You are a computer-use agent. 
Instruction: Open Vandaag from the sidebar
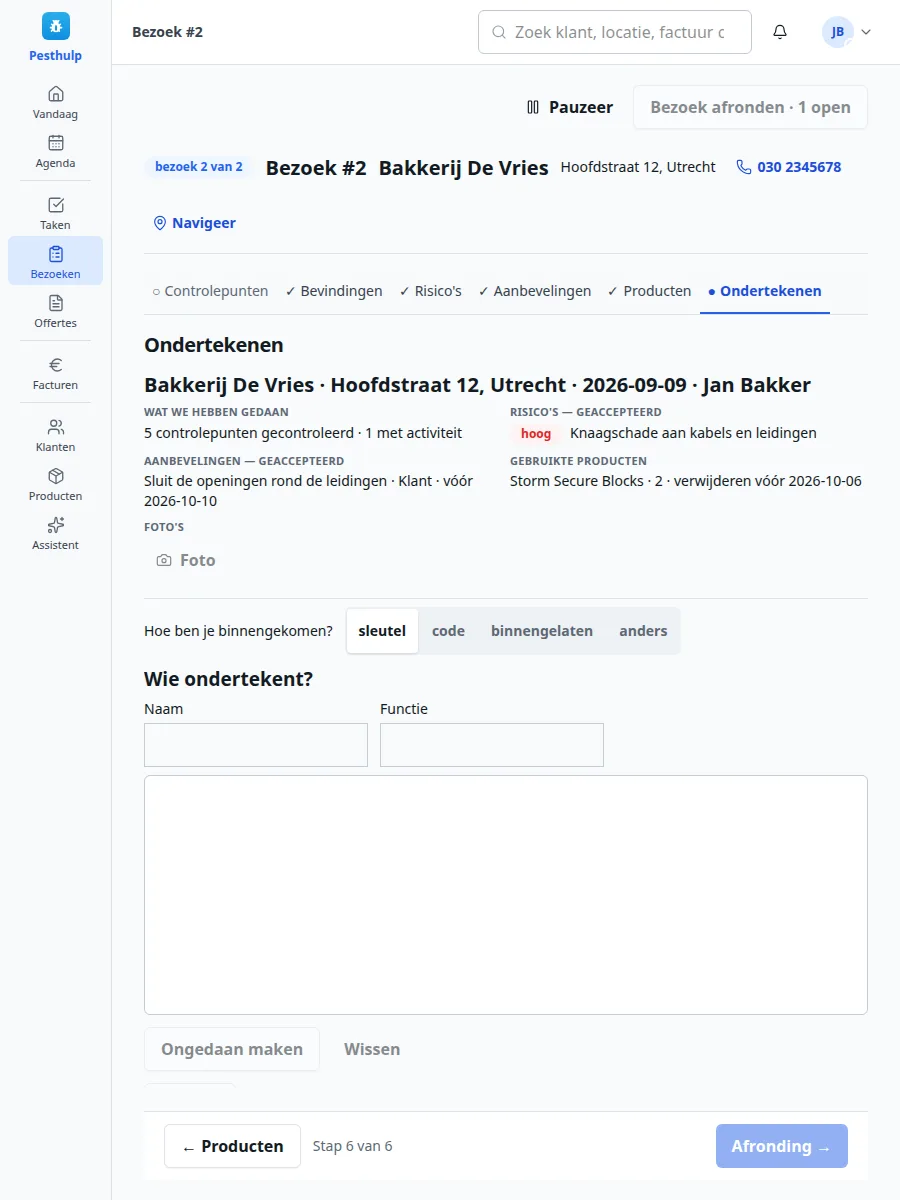[x=55, y=102]
